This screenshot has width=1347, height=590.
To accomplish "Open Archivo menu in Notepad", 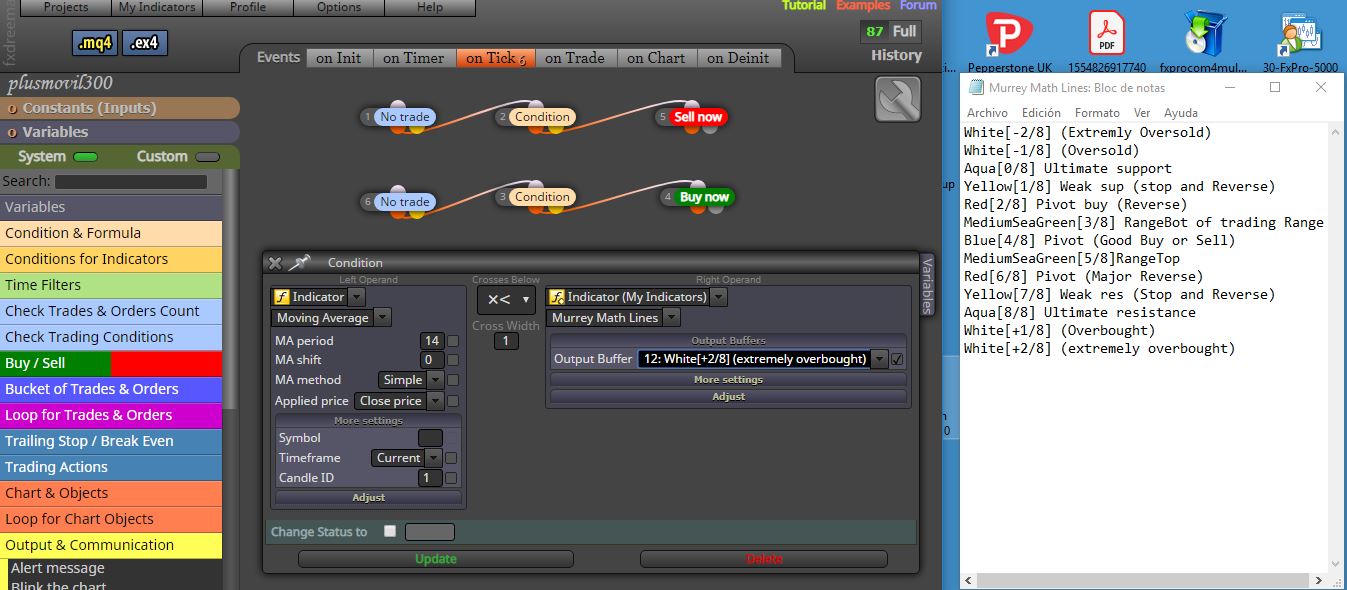I will click(987, 113).
